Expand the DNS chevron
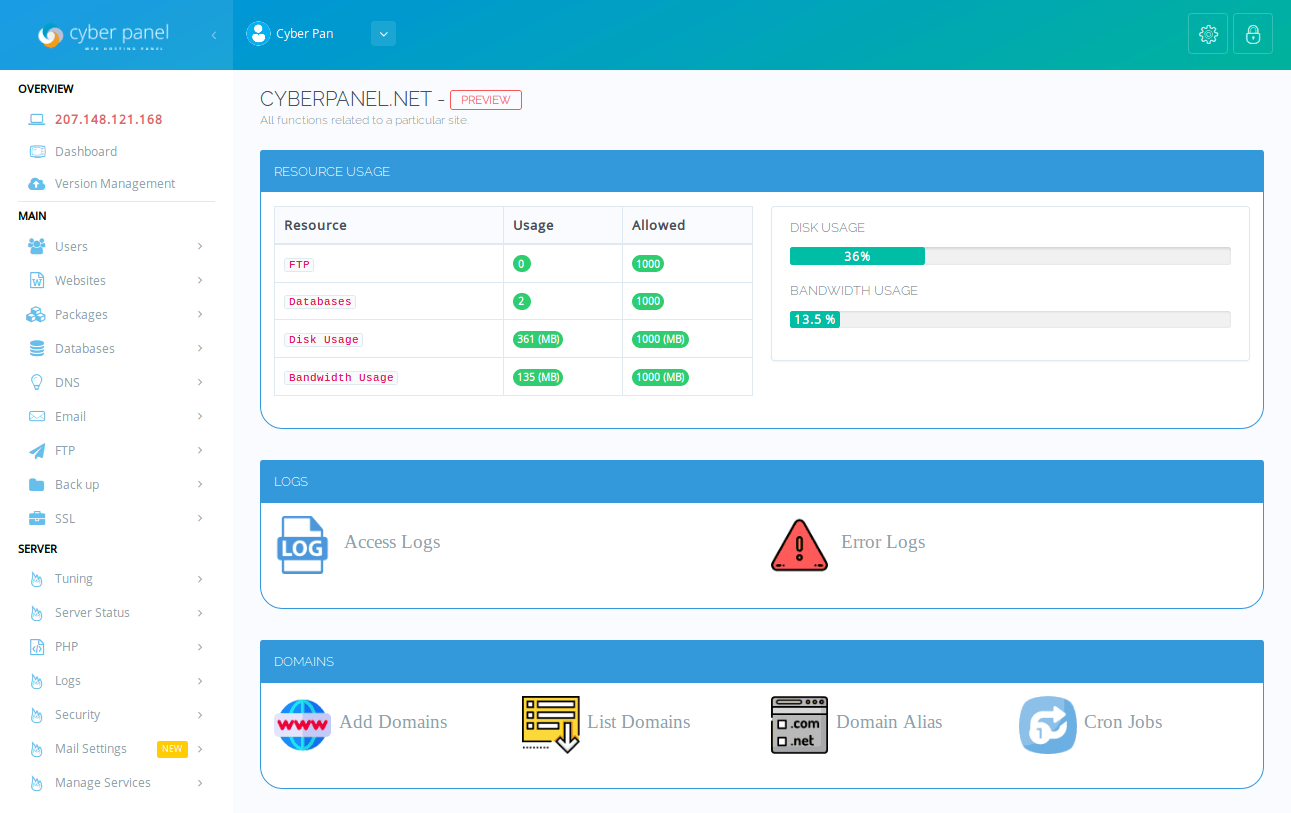This screenshot has width=1291, height=813. [200, 382]
